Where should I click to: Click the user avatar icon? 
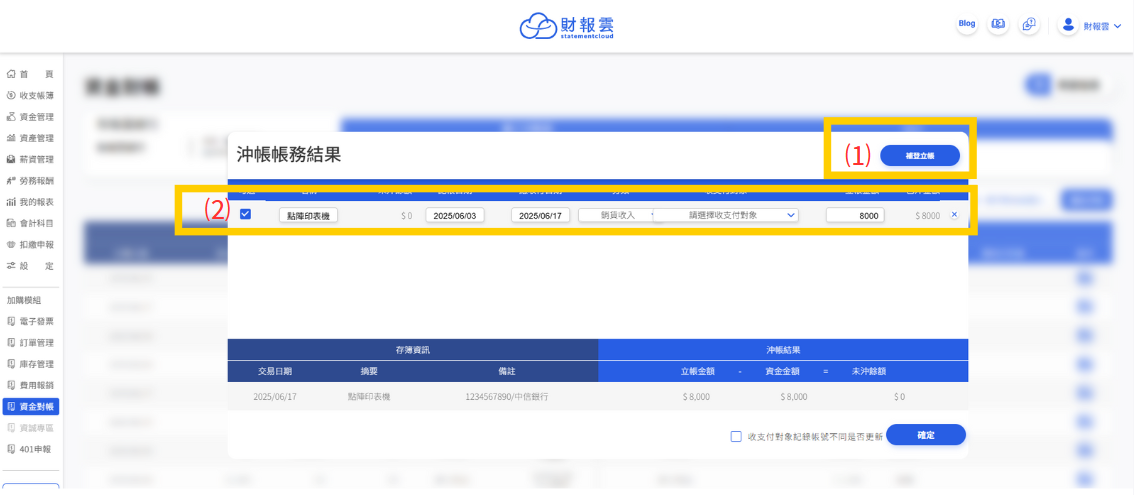coord(1068,26)
